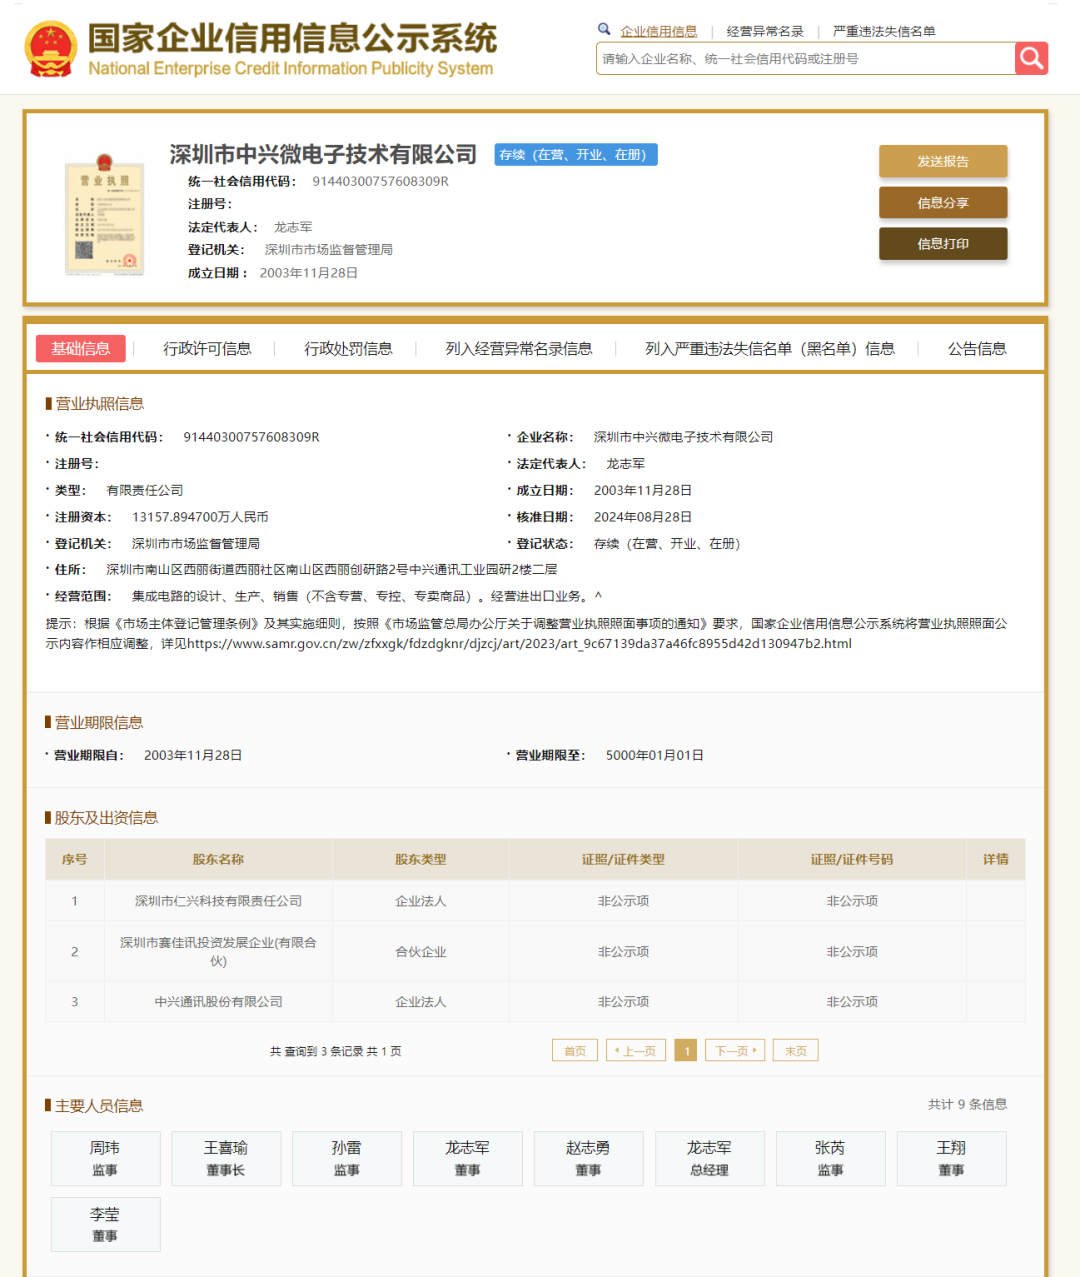Click the 发送报告 button
This screenshot has width=1080, height=1277.
pyautogui.click(x=943, y=161)
